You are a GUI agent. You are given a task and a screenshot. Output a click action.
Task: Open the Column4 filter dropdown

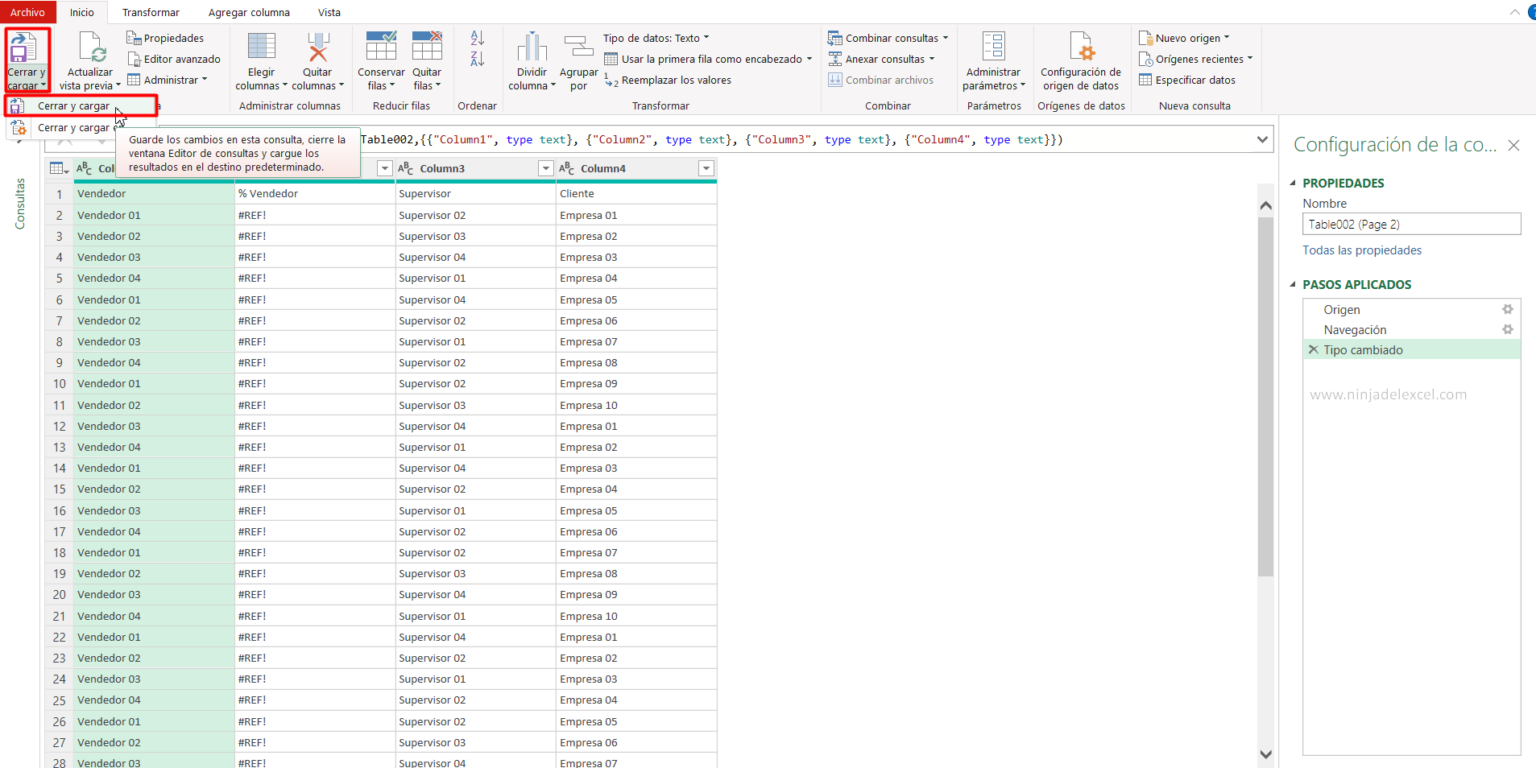click(706, 168)
